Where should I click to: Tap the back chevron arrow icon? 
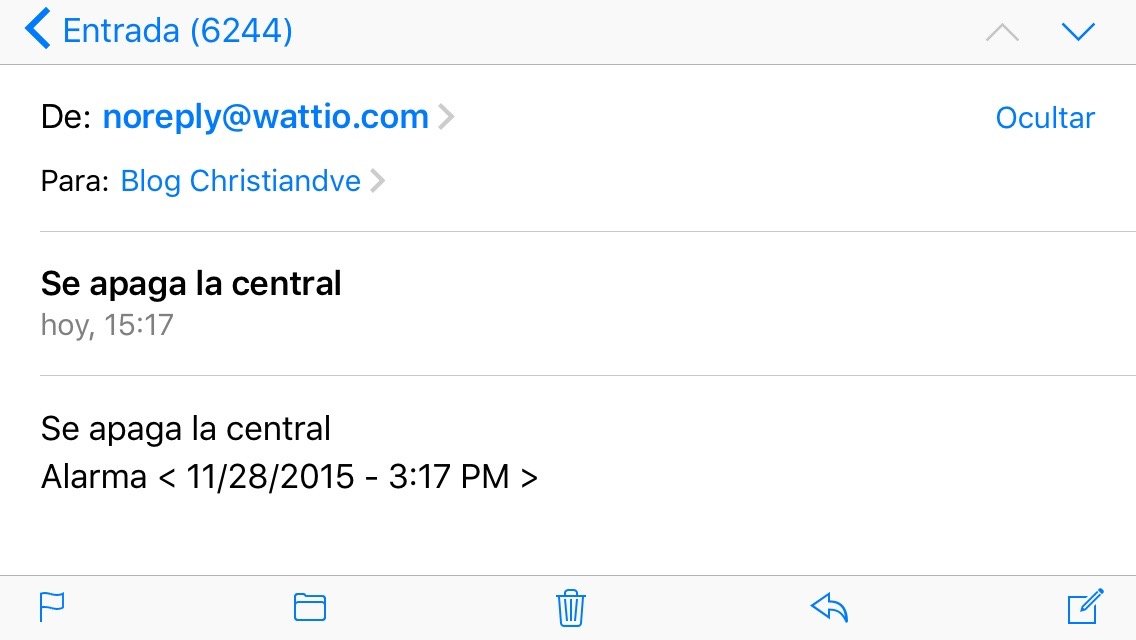pos(38,29)
